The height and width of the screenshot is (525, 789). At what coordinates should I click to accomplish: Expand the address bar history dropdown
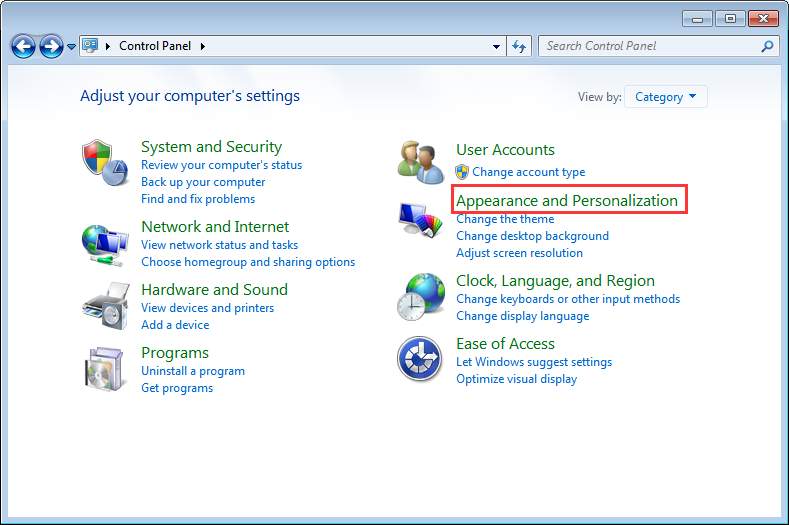pyautogui.click(x=496, y=47)
